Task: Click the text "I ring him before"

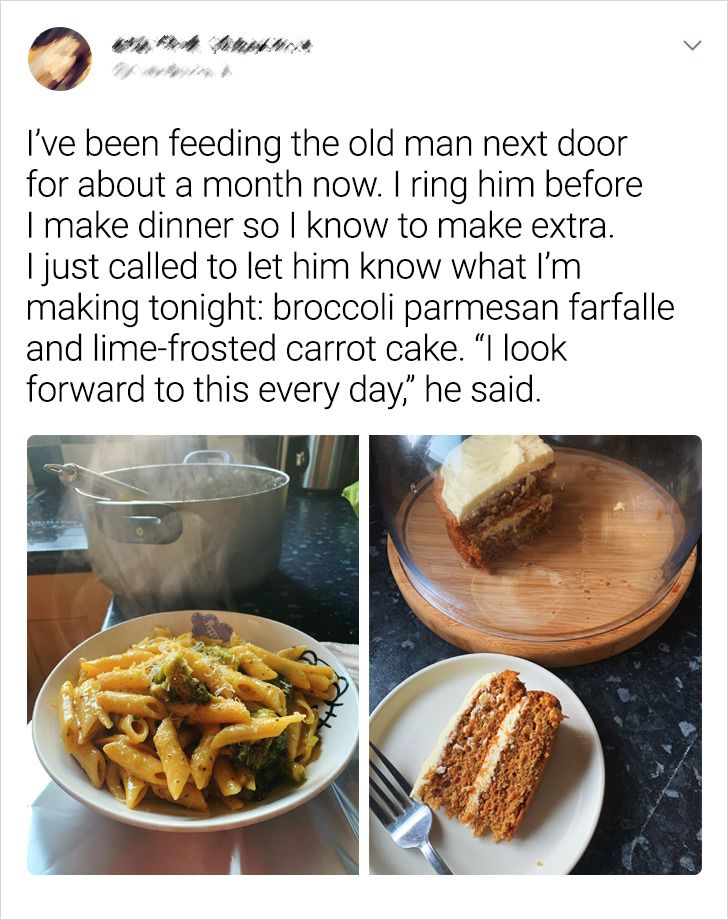Action: [x=516, y=185]
